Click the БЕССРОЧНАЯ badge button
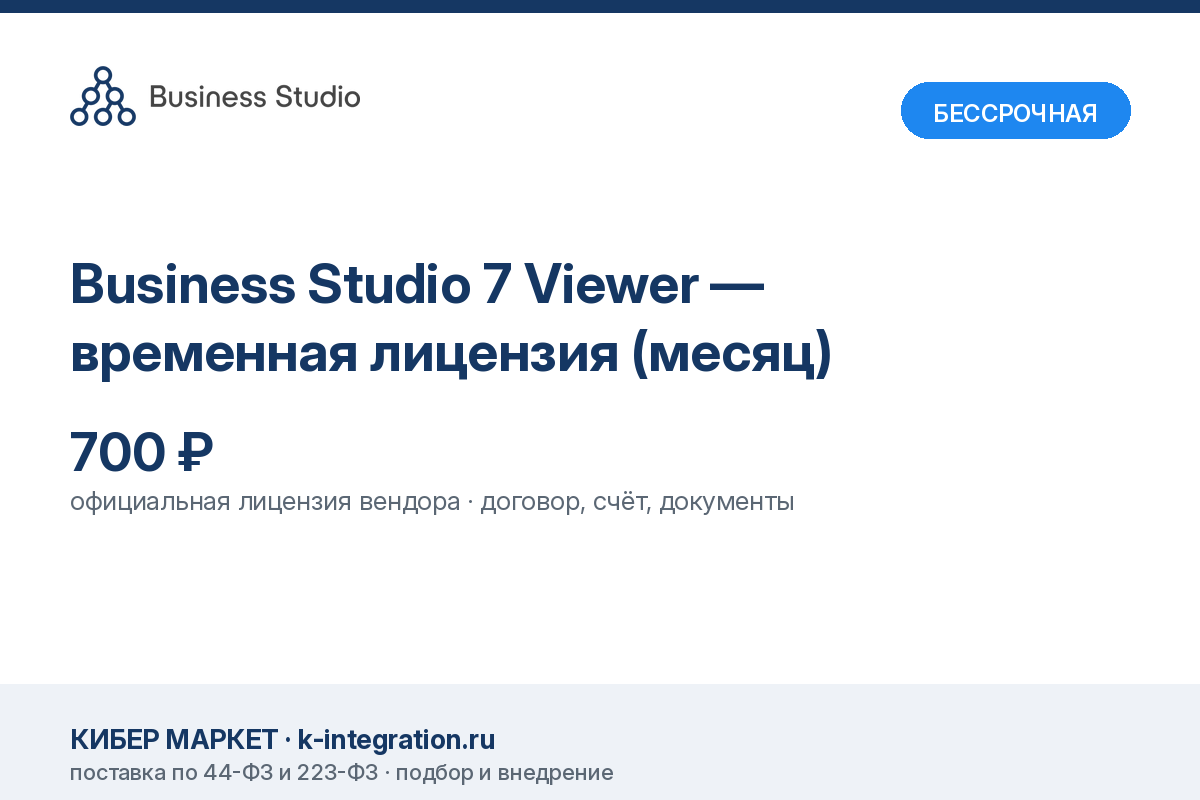1200x800 pixels. [1016, 111]
